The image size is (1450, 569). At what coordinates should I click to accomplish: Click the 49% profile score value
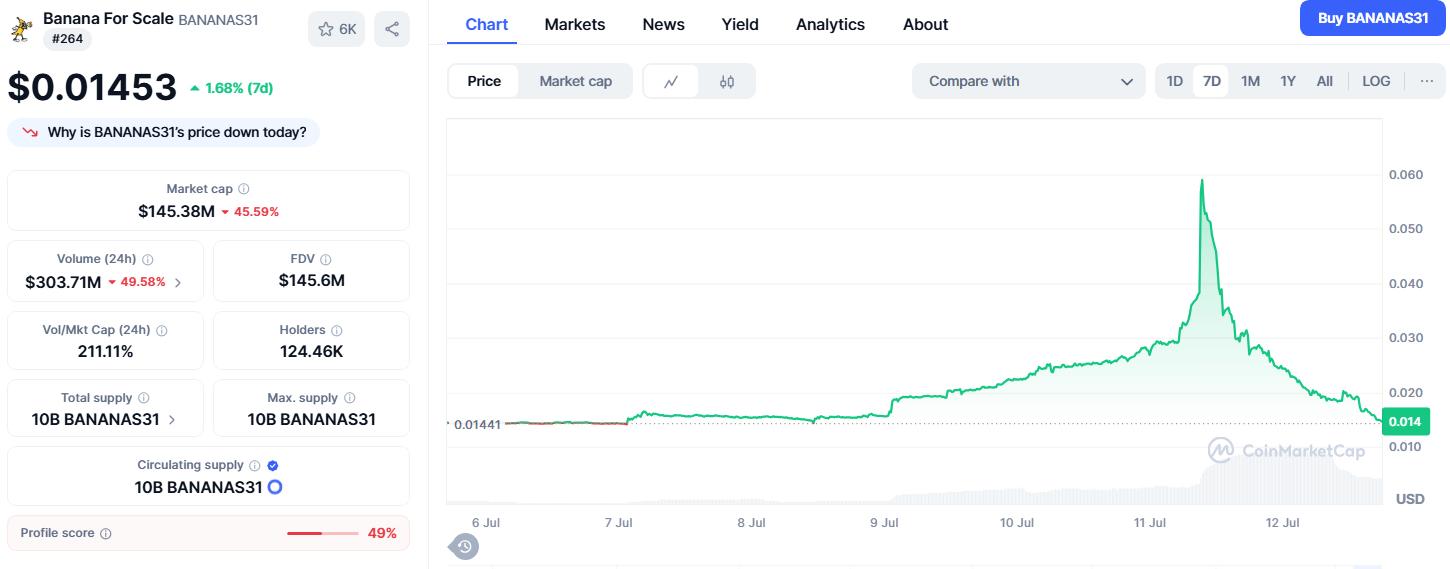(382, 533)
